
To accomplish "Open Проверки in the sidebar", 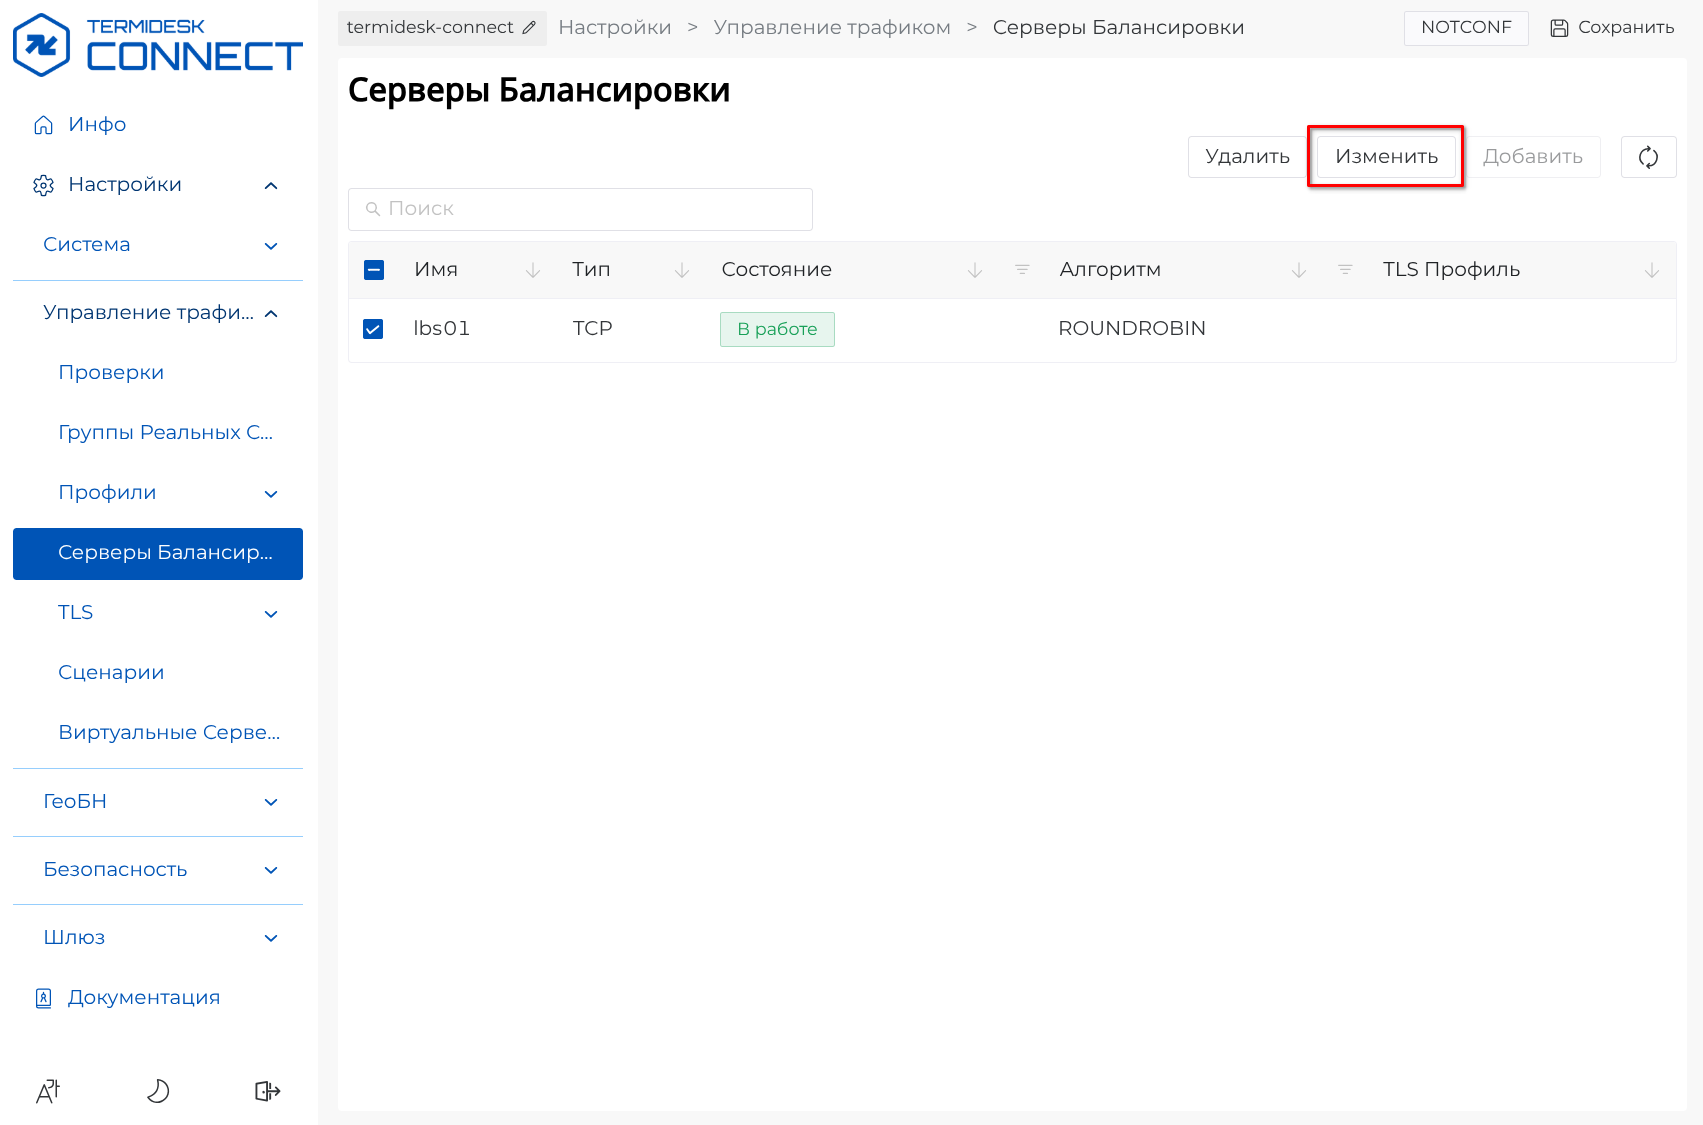I will [111, 373].
